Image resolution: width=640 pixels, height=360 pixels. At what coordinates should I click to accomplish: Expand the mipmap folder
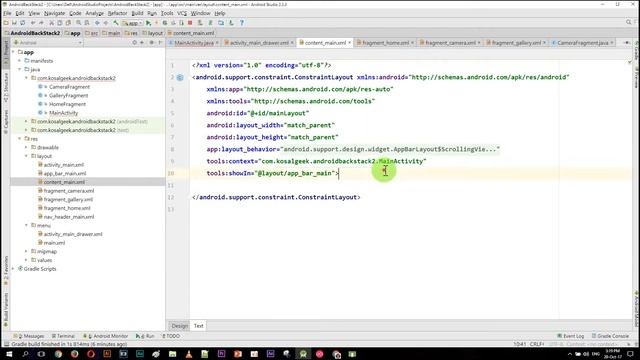point(27,251)
